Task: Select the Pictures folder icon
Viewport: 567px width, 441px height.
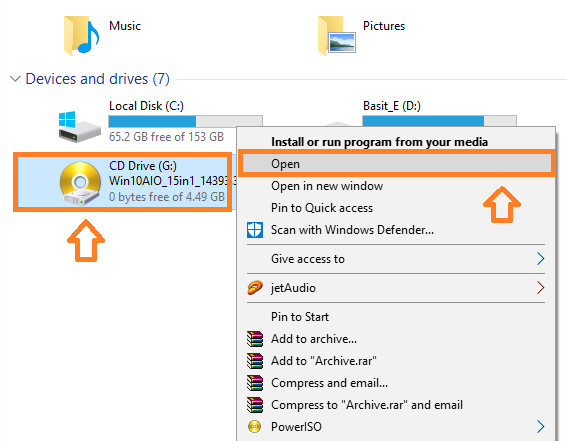Action: tap(337, 36)
